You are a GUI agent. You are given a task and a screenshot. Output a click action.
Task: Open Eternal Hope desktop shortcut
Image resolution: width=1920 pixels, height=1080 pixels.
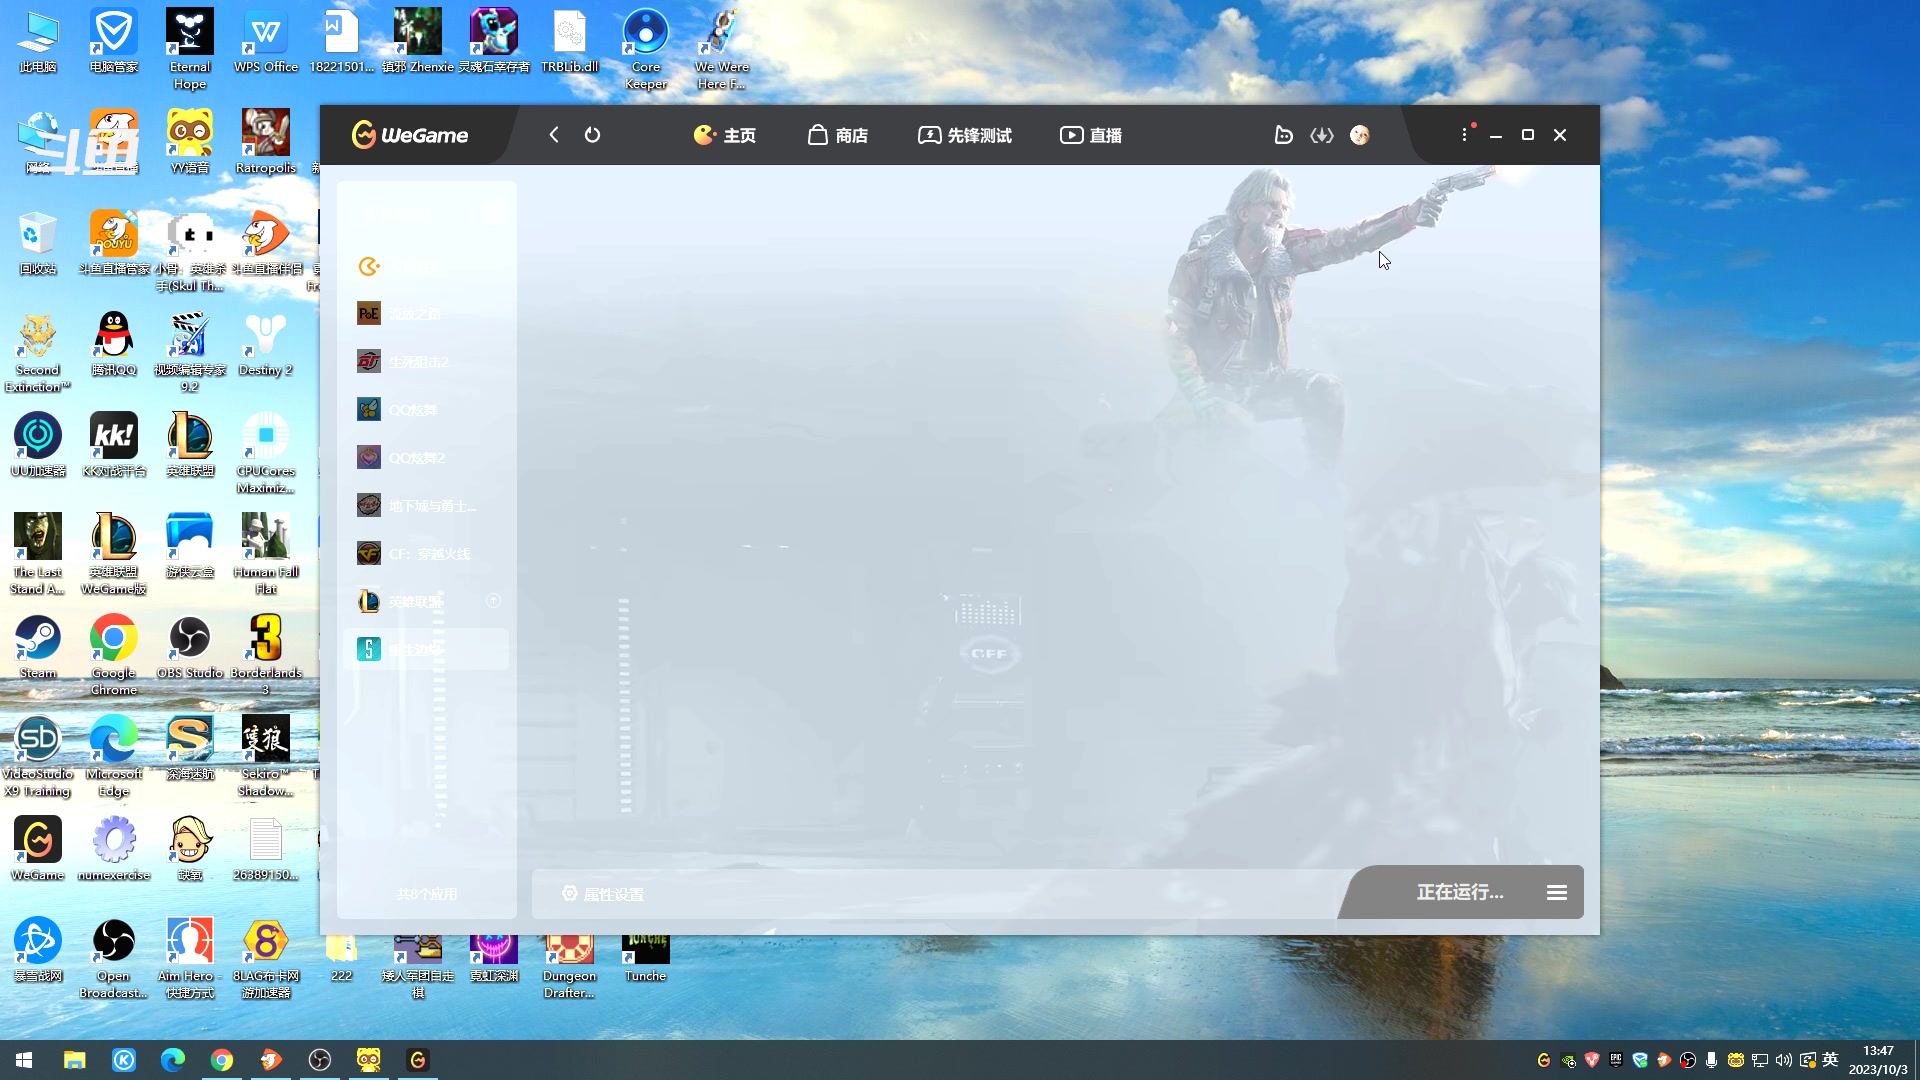(190, 50)
